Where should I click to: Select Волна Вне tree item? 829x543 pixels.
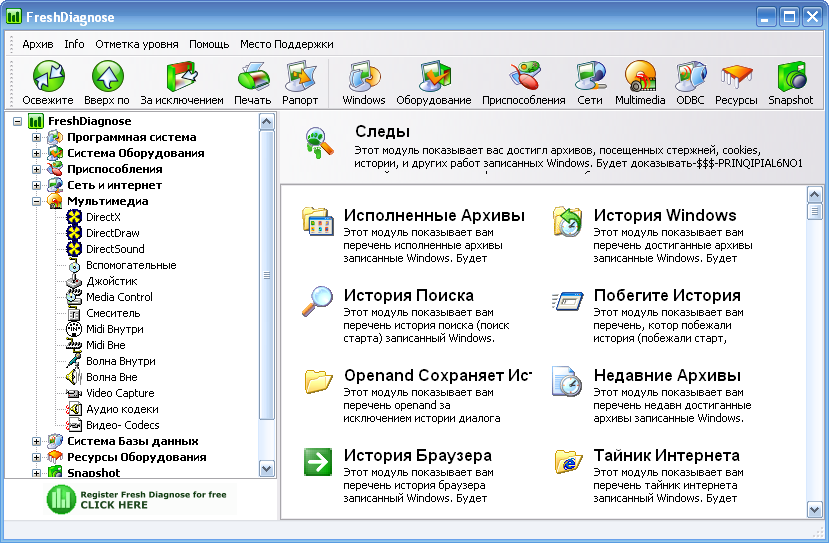click(112, 377)
